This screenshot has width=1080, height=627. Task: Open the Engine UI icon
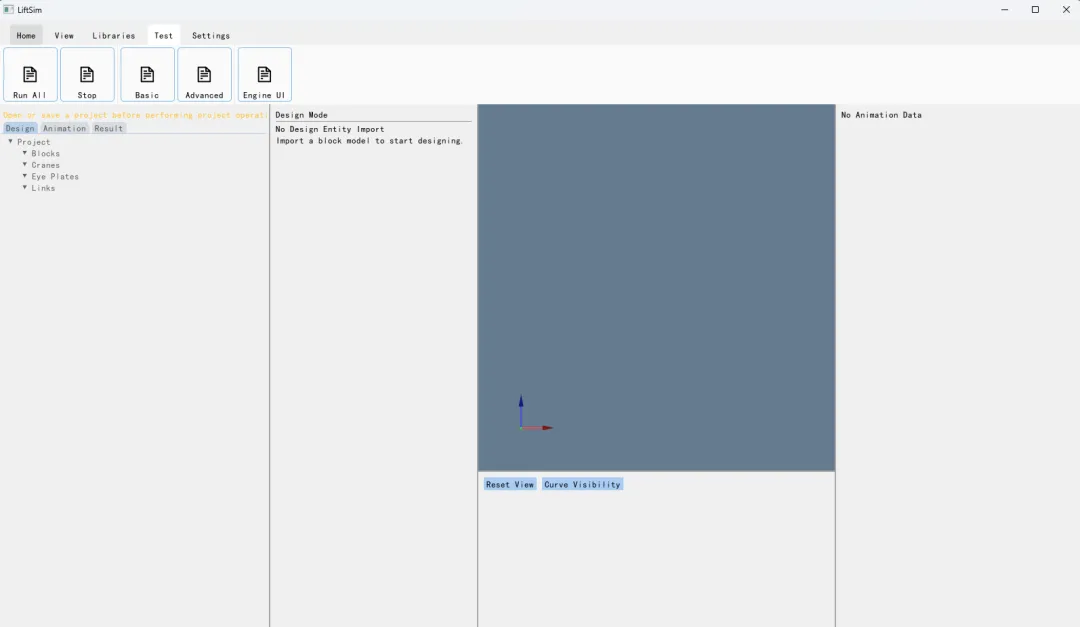pos(264,74)
